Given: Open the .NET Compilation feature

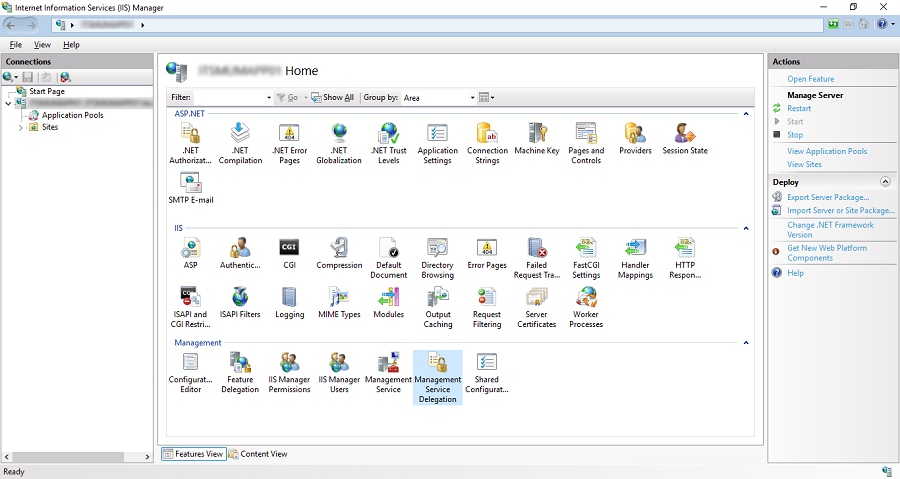Looking at the screenshot, I should coord(240,143).
